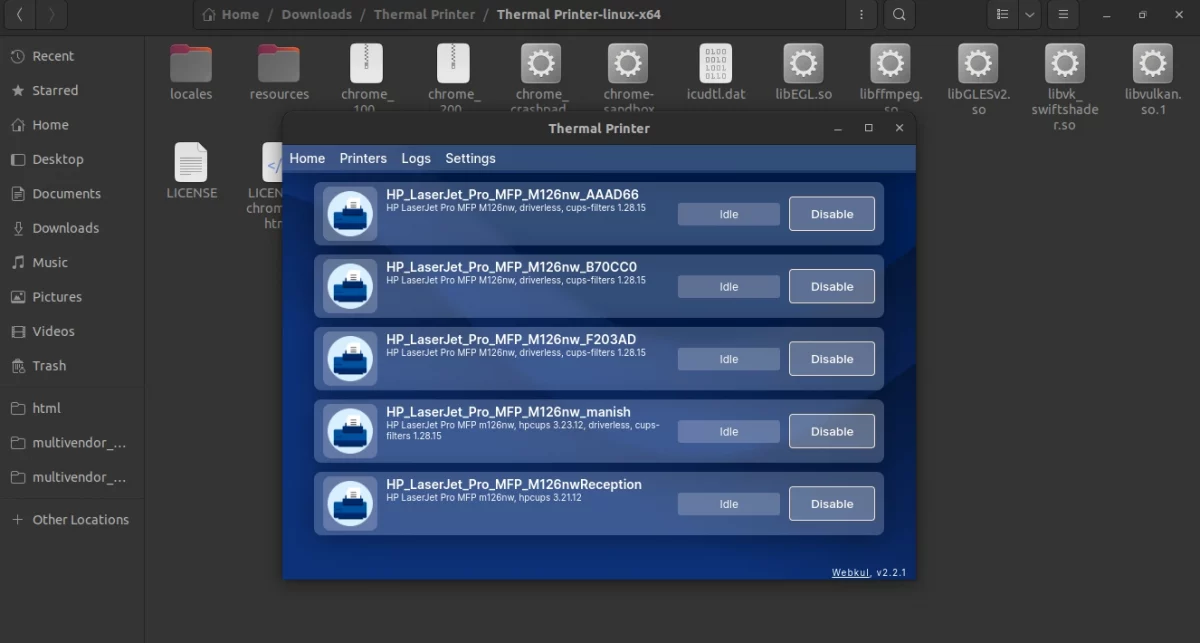The width and height of the screenshot is (1200, 643).
Task: Open Starred in the sidebar
Action: coord(72,90)
